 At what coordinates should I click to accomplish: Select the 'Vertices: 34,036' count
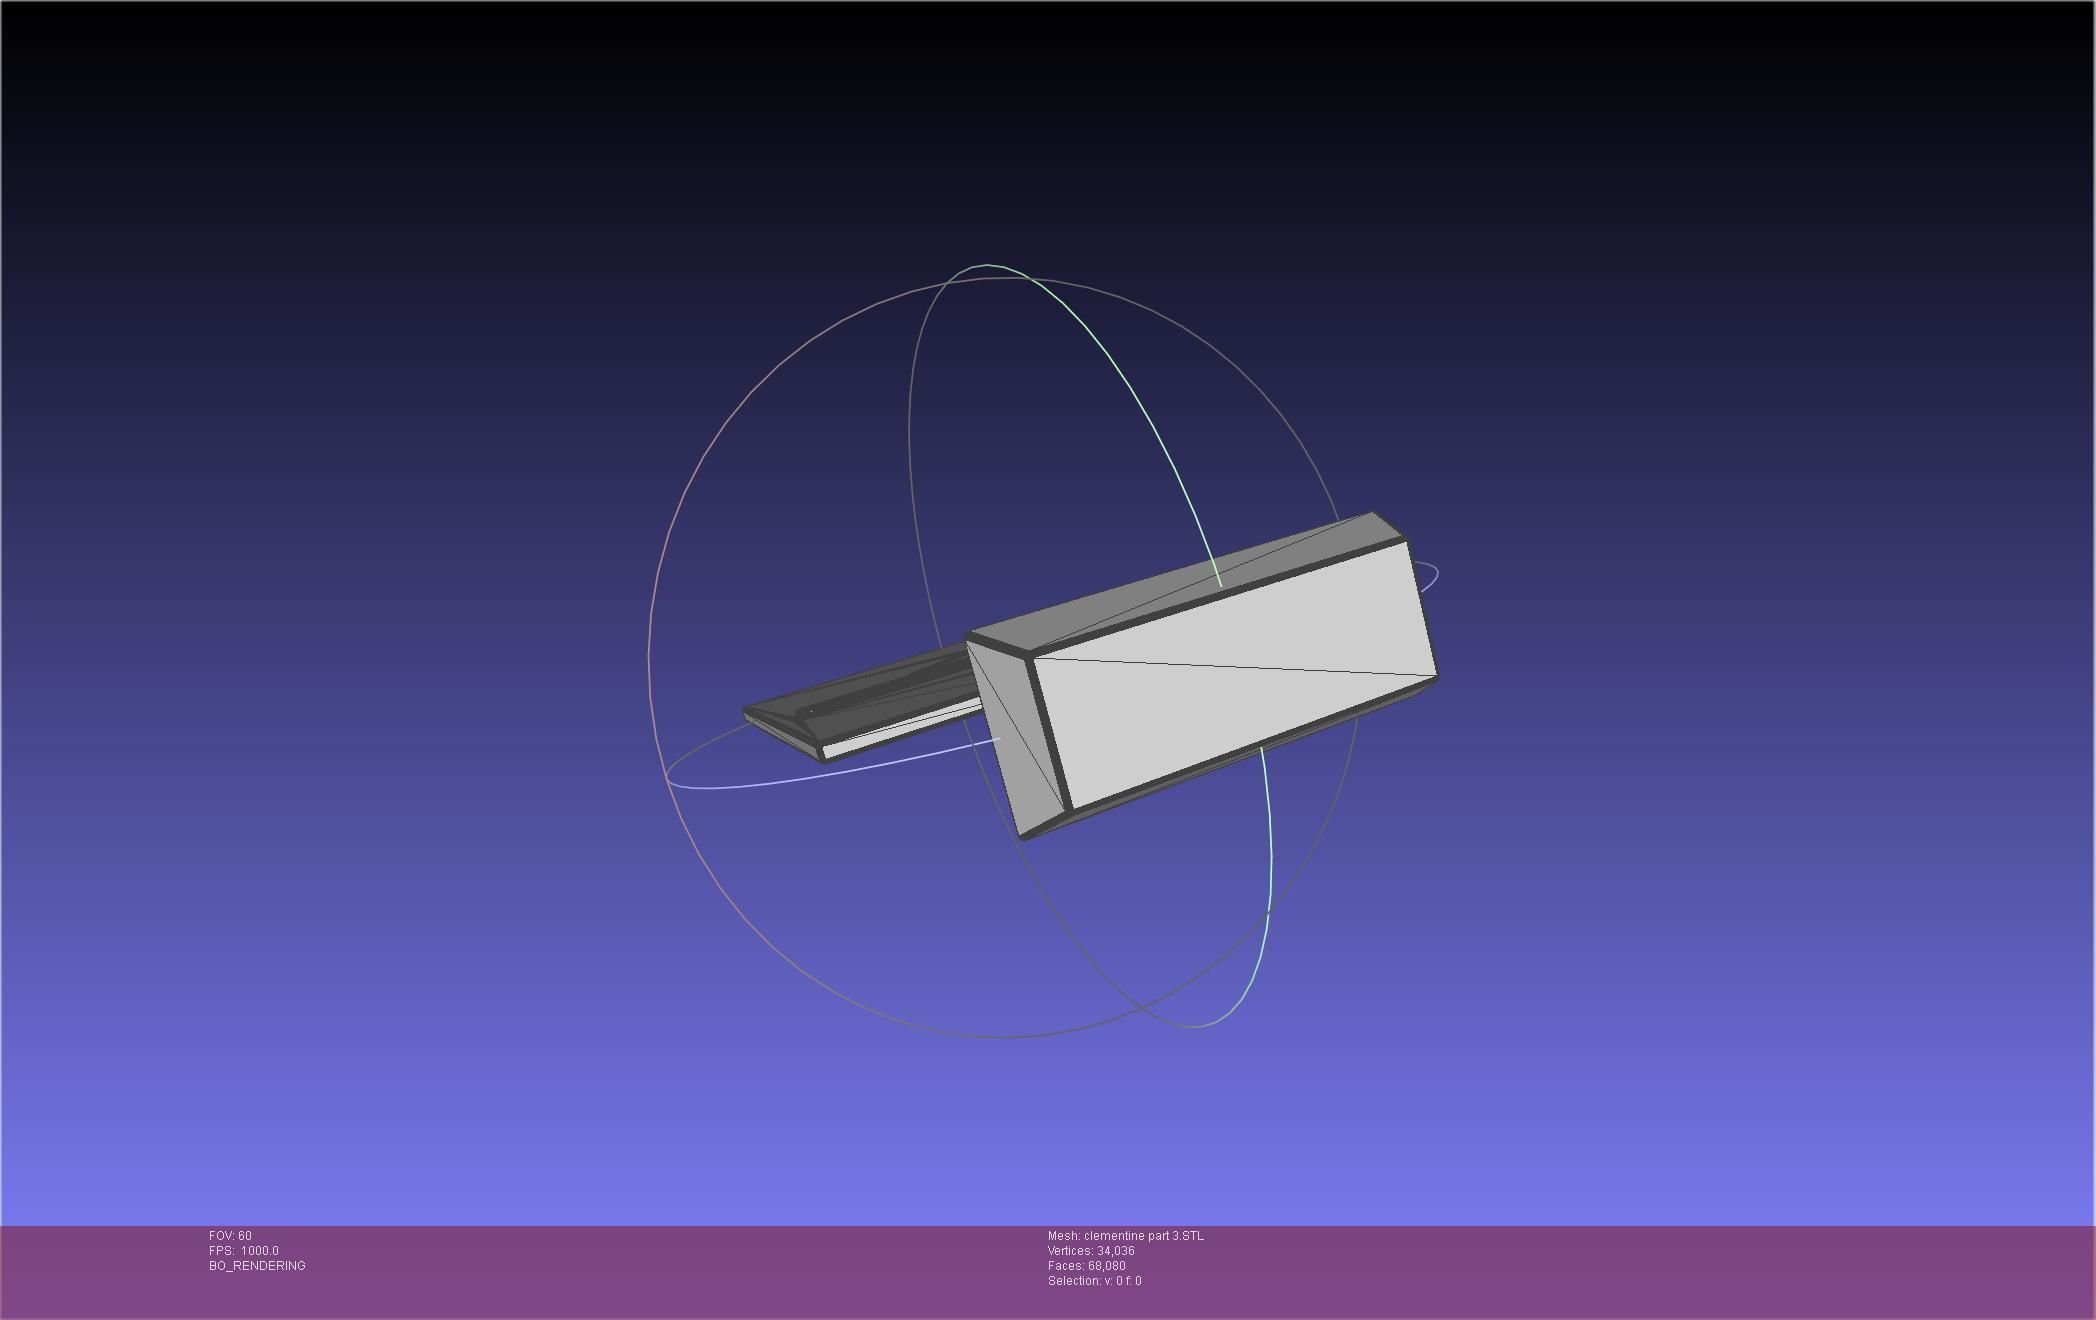click(1091, 1251)
